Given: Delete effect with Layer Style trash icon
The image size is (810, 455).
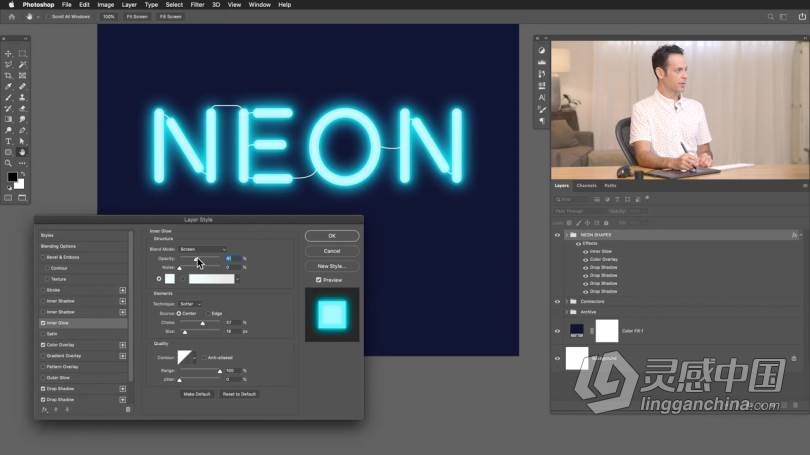Looking at the screenshot, I should point(127,409).
